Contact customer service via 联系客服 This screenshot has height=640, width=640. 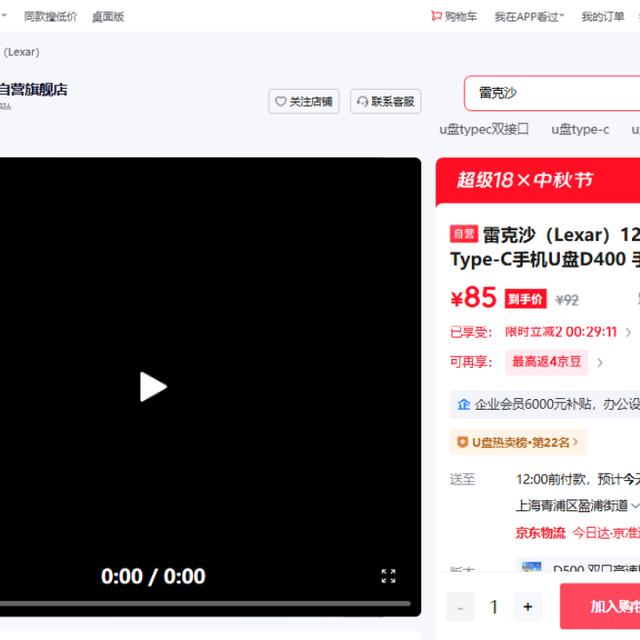coord(385,101)
